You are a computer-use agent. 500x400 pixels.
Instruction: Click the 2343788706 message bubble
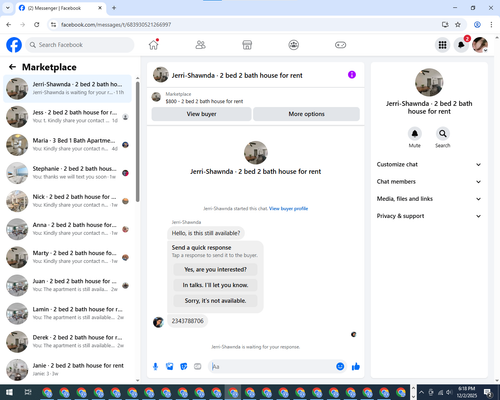187,321
